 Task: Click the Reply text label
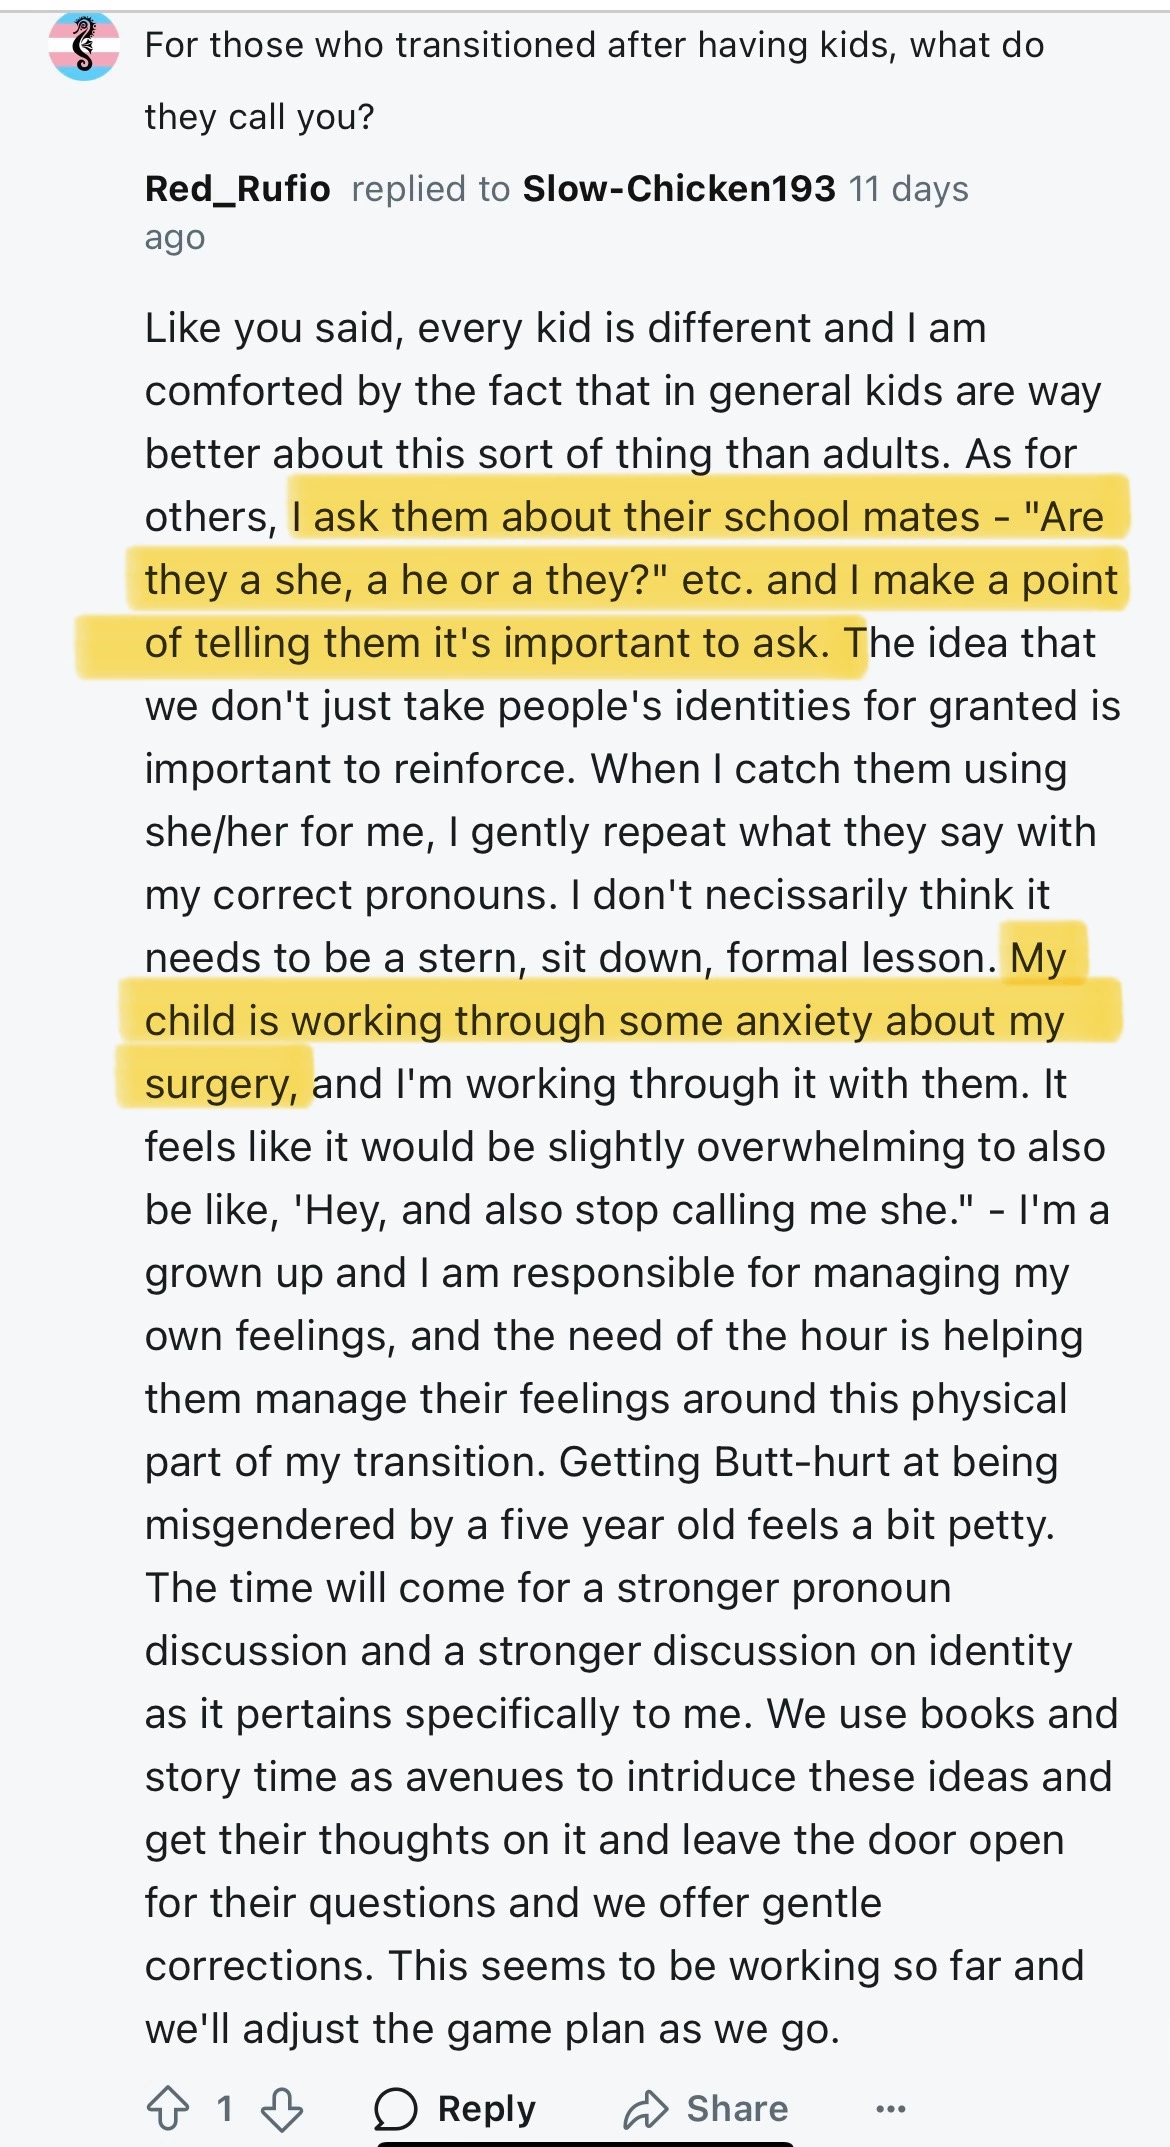coord(487,2109)
